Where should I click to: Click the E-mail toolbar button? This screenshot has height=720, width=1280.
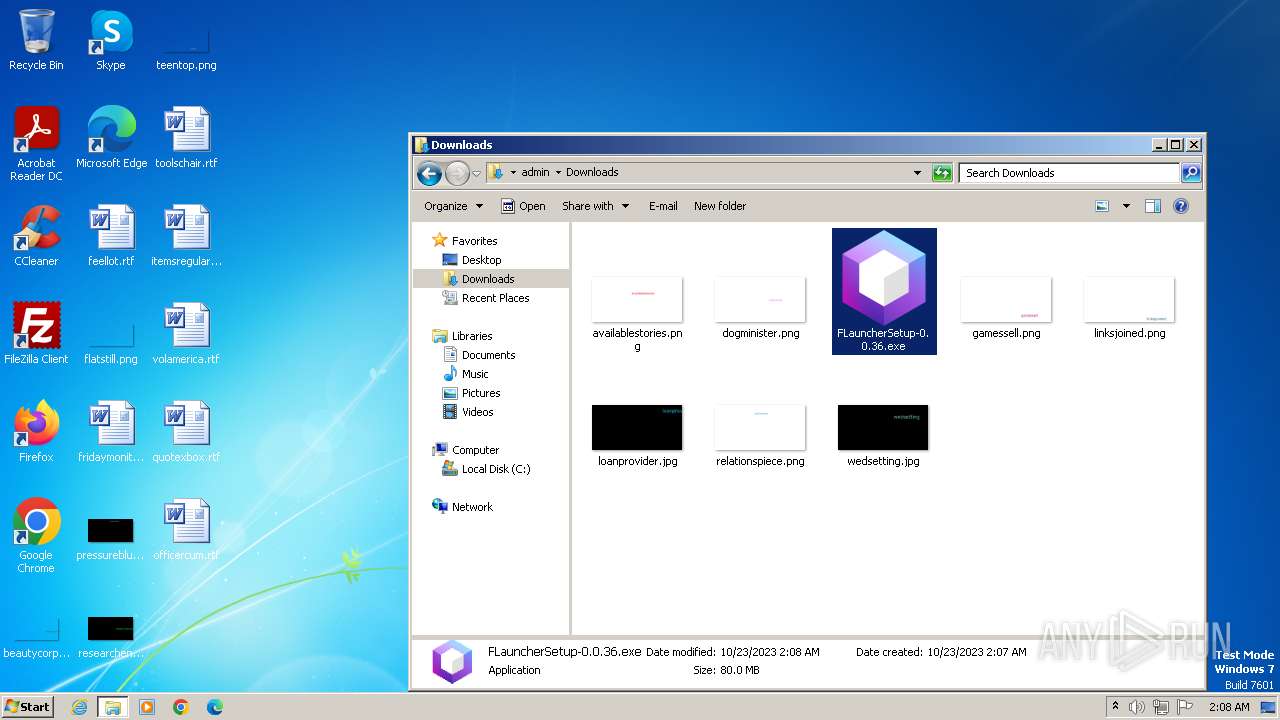663,206
